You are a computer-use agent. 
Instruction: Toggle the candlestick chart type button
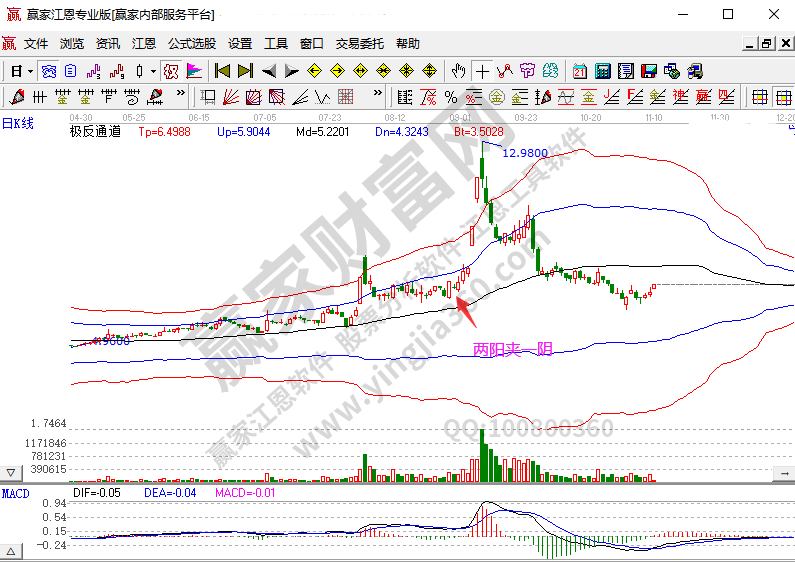(x=140, y=71)
